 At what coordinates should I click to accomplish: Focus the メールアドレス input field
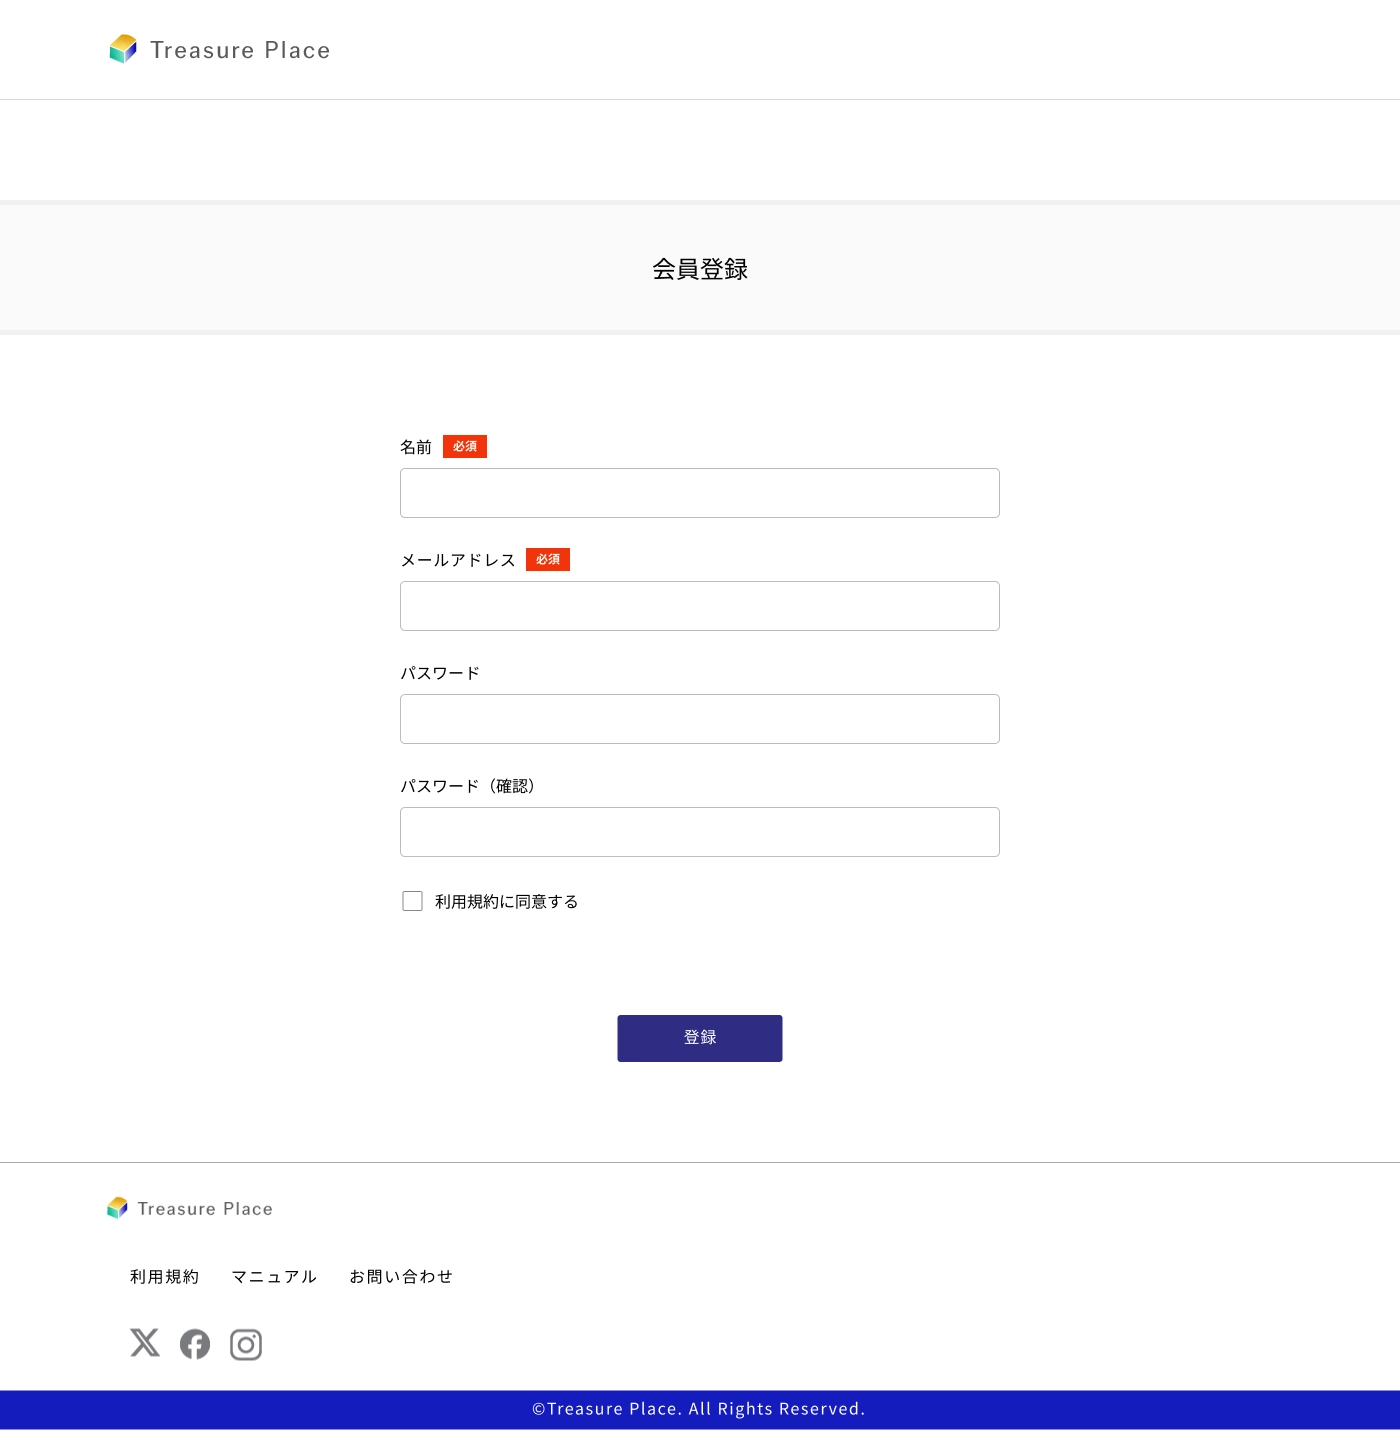(700, 606)
